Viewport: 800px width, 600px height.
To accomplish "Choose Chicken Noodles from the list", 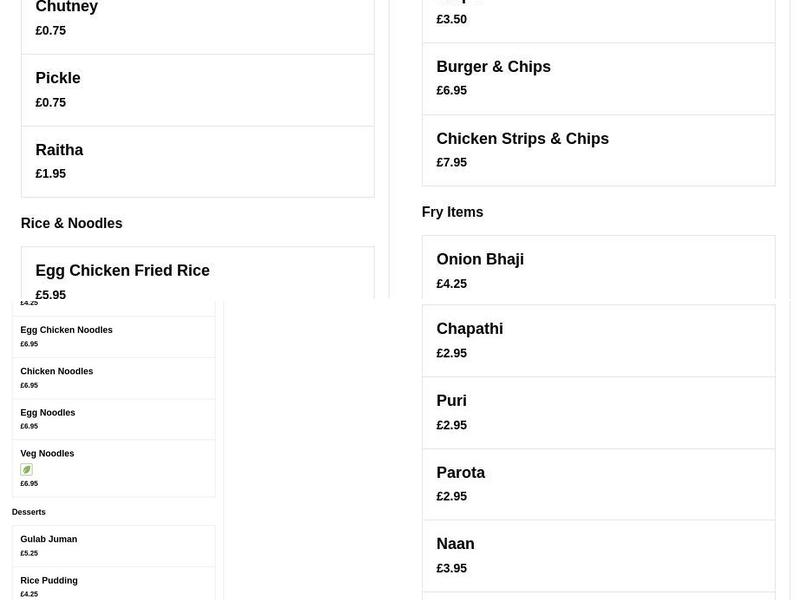I will 113,377.
